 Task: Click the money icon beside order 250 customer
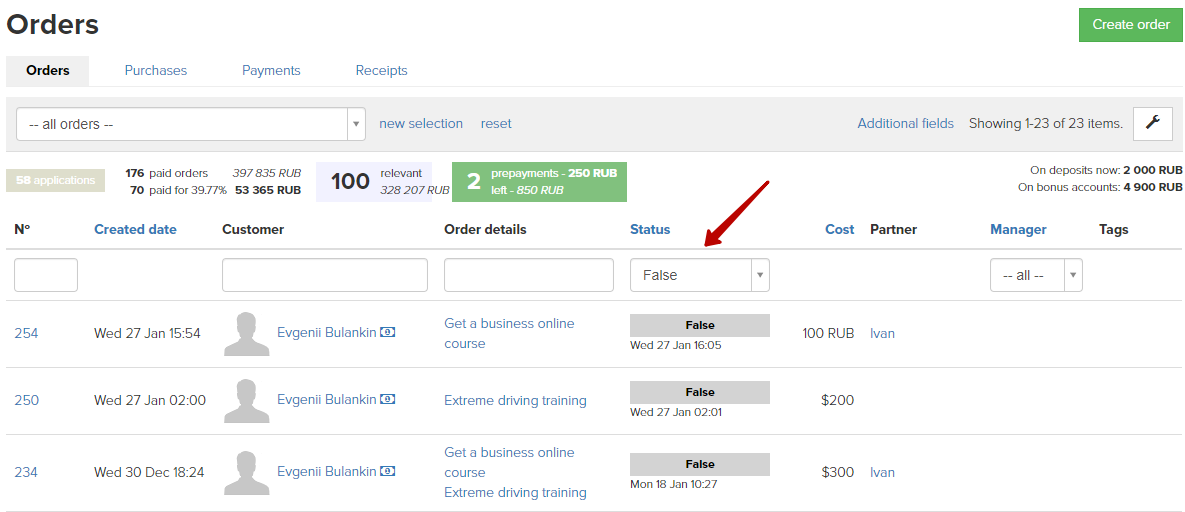(387, 399)
